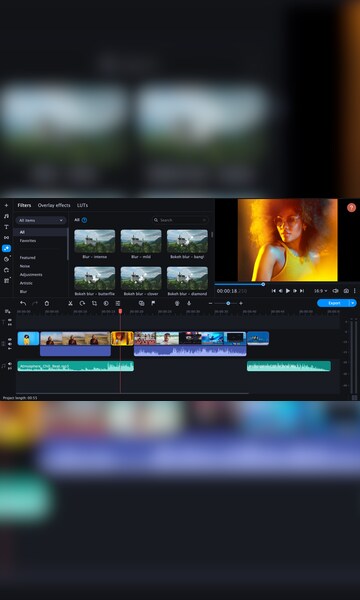The image size is (360, 600).
Task: Show info for the All filters heading
Action: tap(85, 220)
